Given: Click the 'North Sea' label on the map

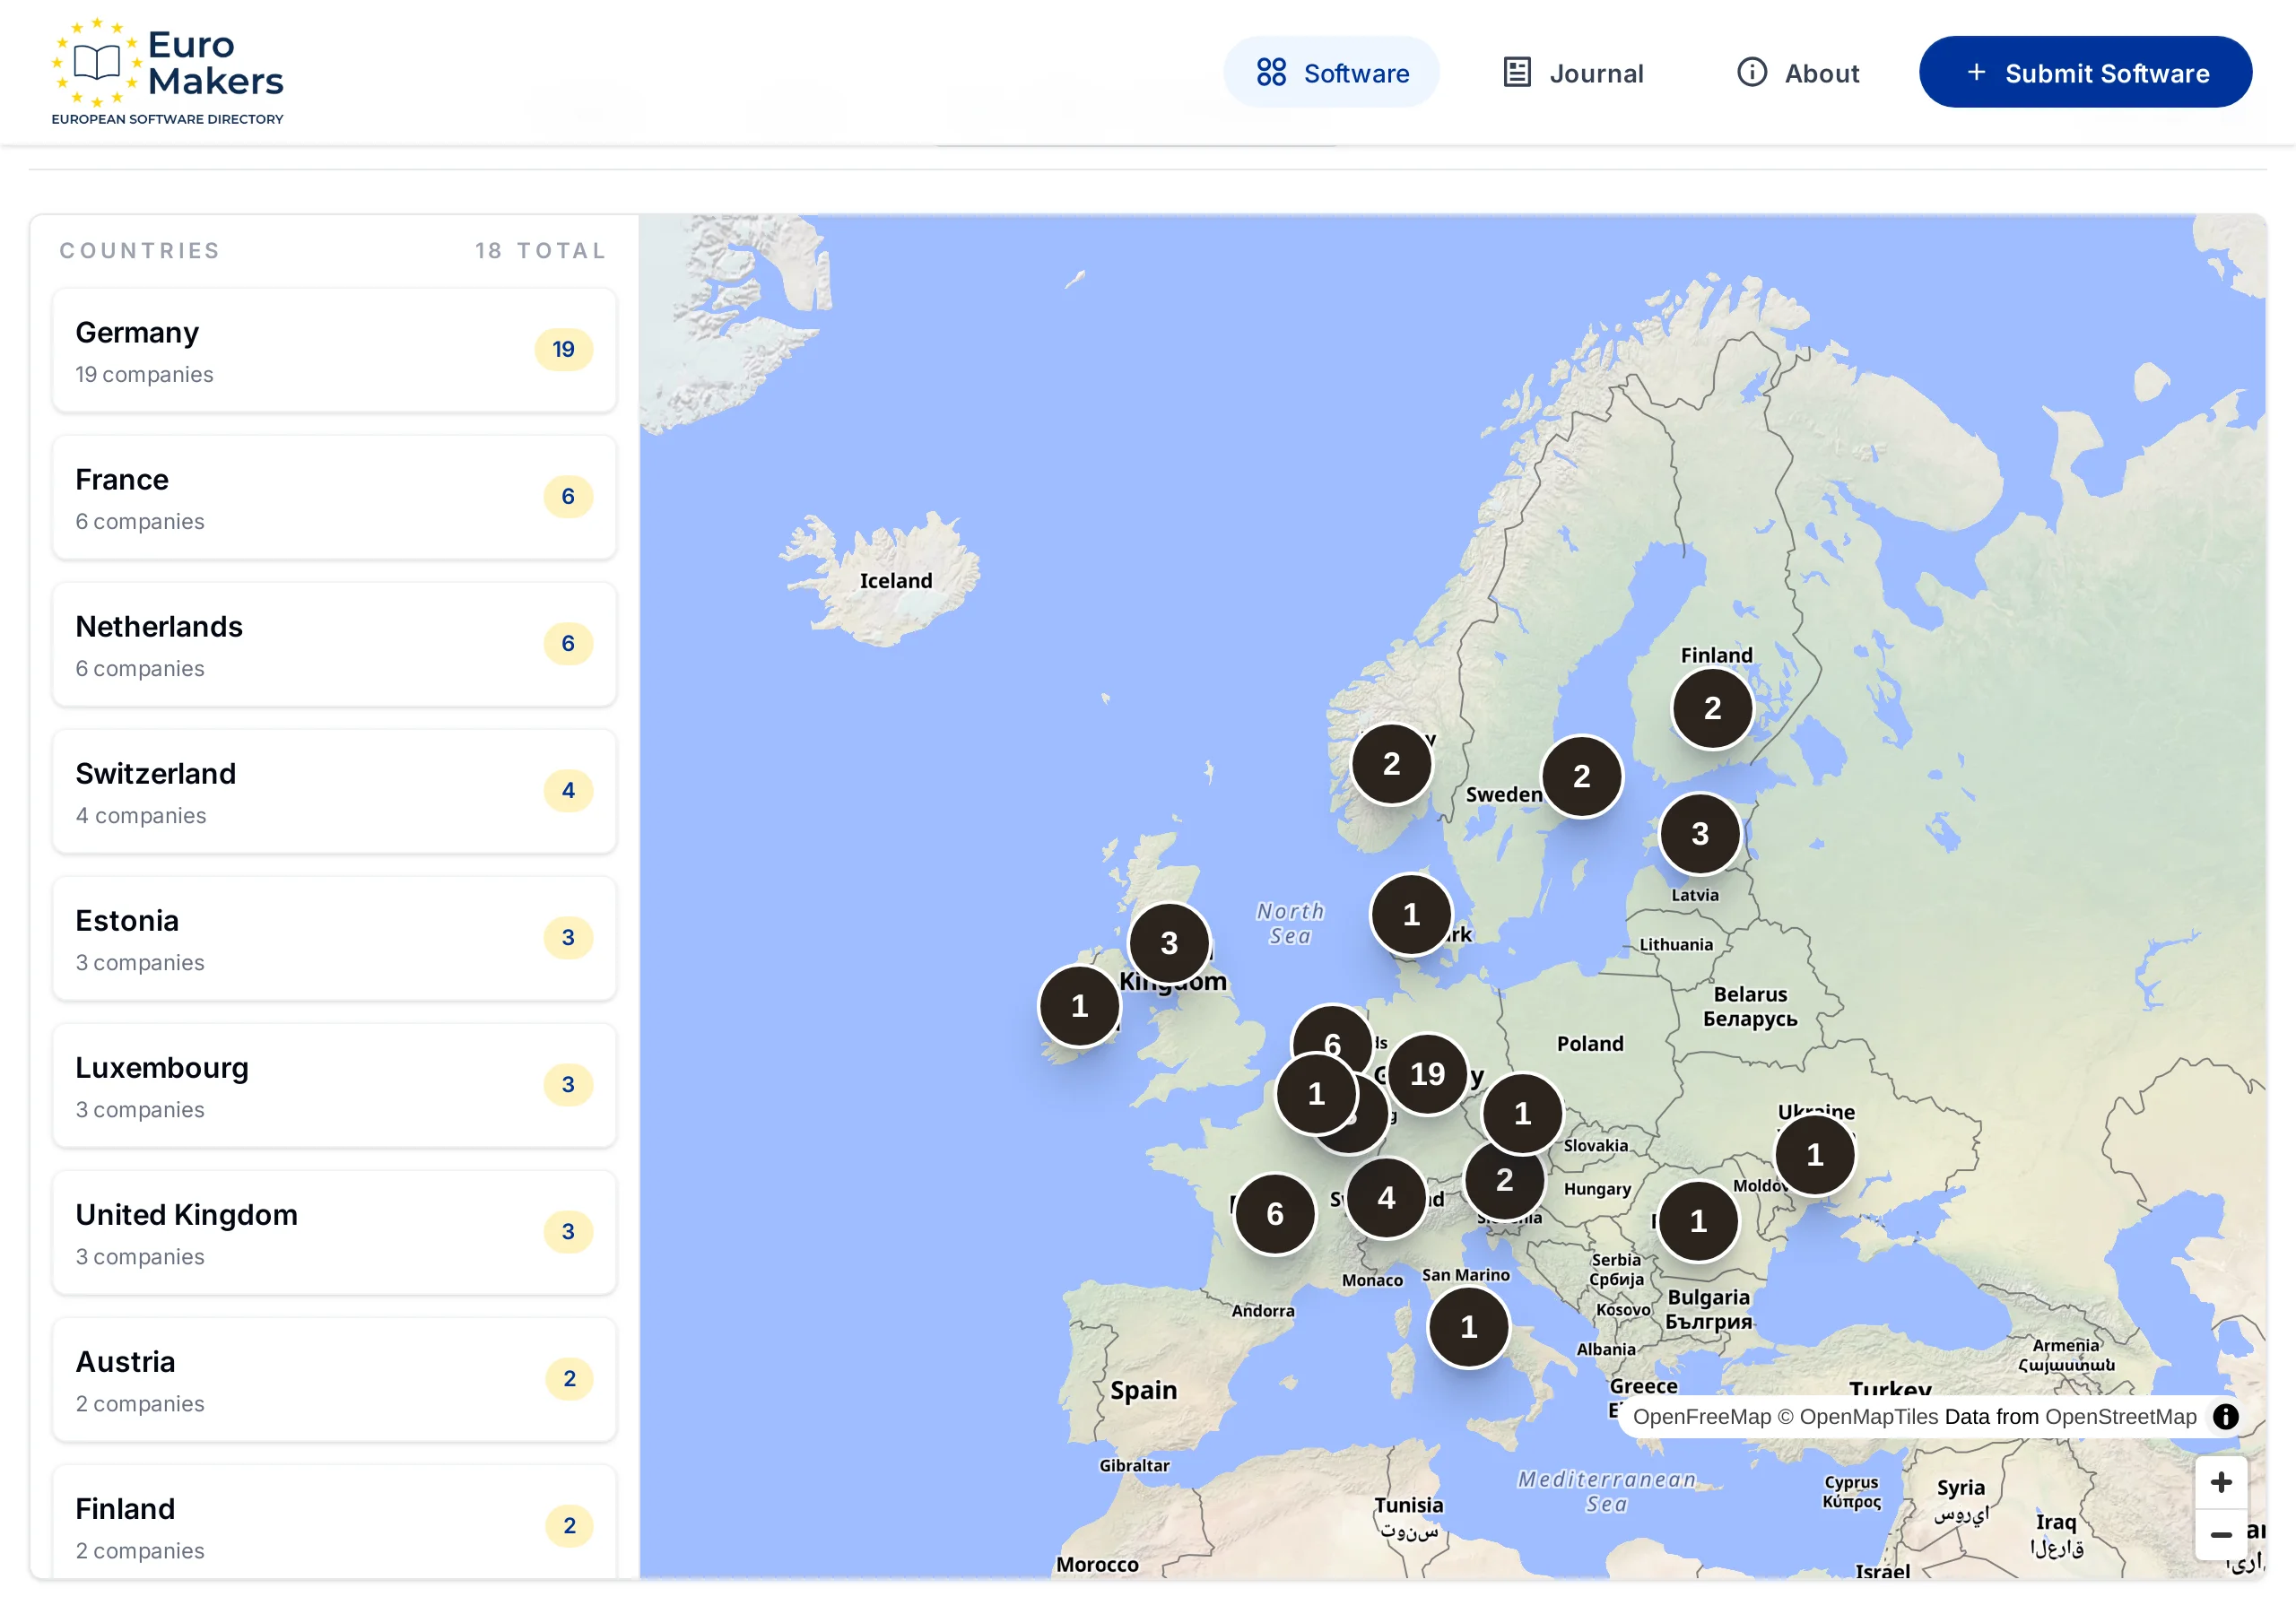Looking at the screenshot, I should pyautogui.click(x=1290, y=924).
